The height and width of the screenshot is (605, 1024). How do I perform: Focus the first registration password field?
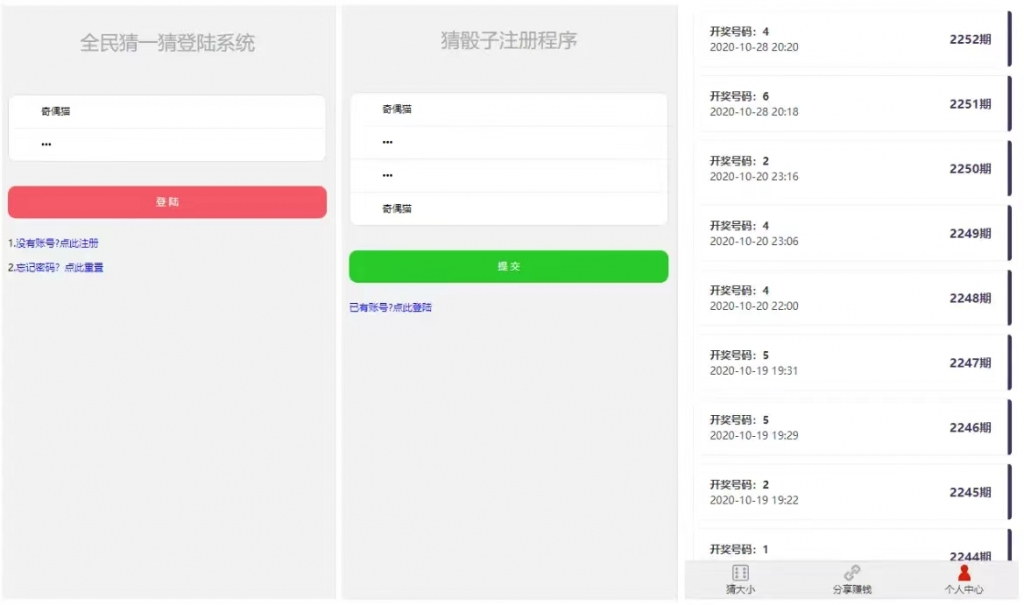pyautogui.click(x=509, y=142)
